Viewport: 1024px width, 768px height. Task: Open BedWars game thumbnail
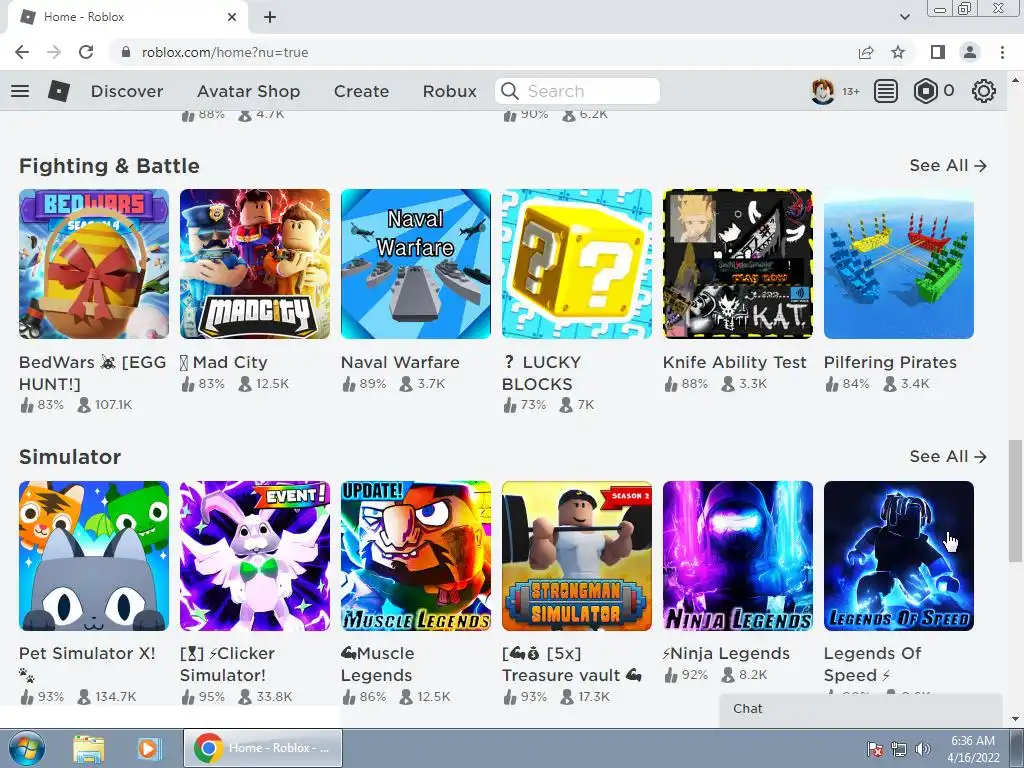pos(94,264)
